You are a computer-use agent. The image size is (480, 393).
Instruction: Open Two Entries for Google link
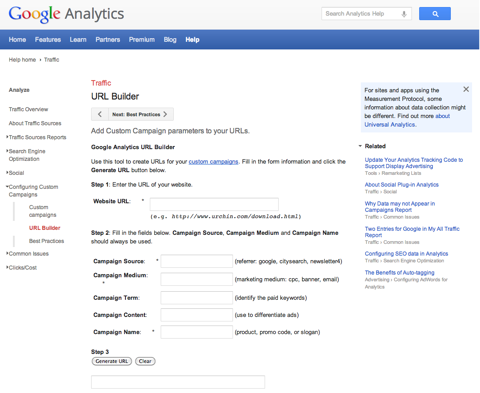412,232
